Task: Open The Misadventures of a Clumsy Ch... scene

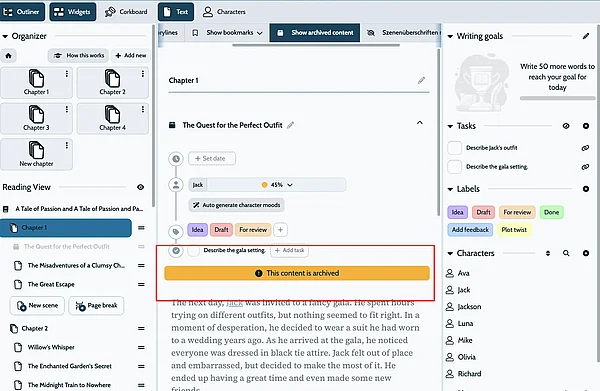Action: pos(76,266)
